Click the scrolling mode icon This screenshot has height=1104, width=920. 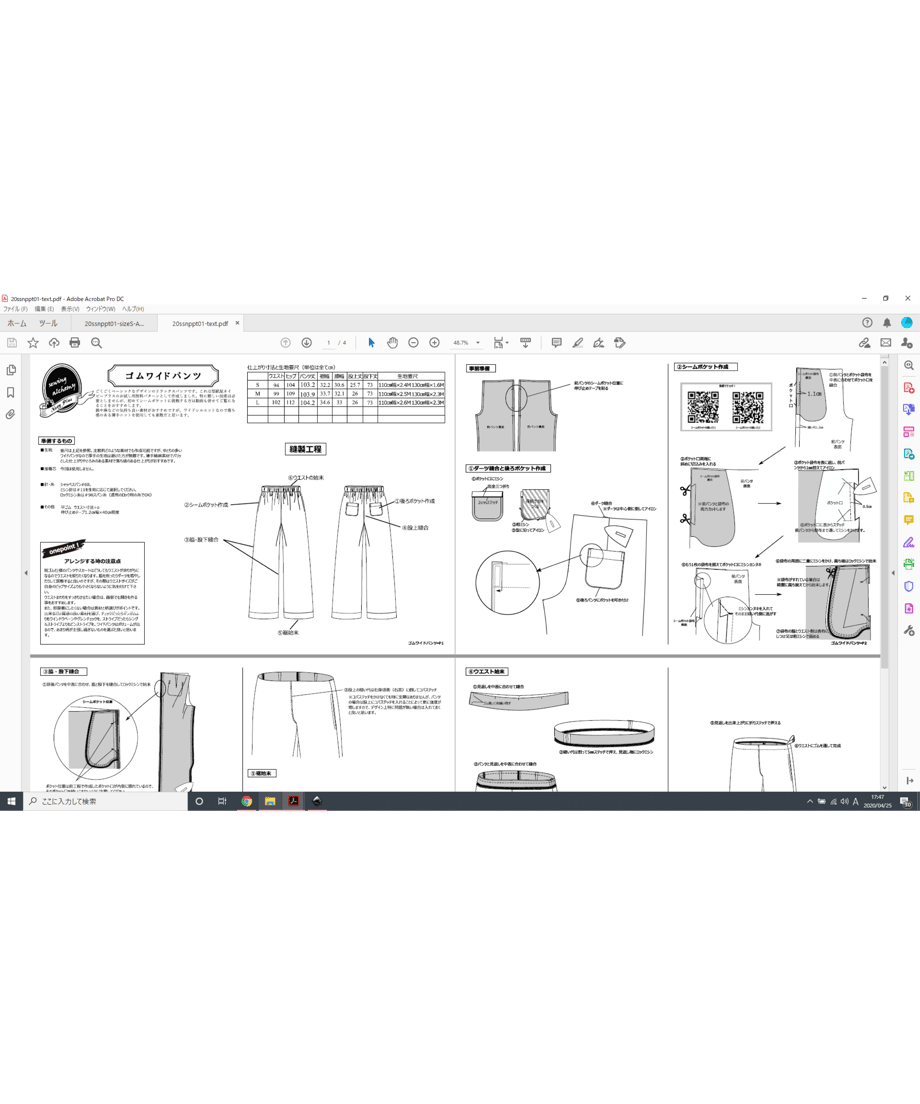tap(525, 343)
